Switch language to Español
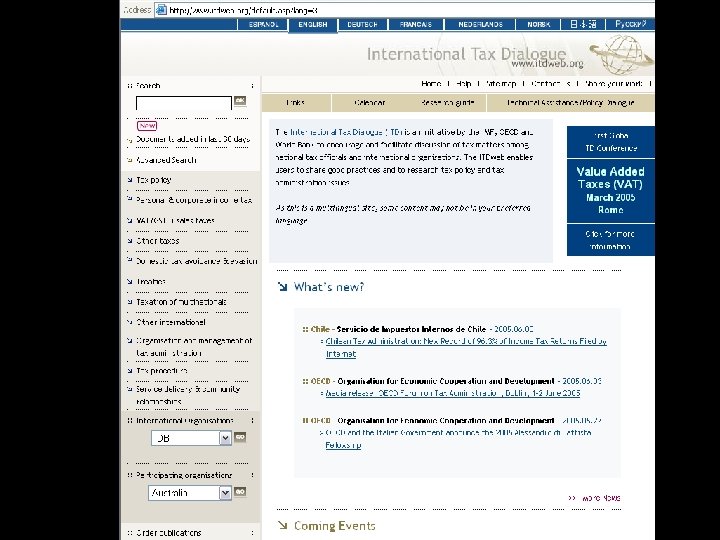Image resolution: width=720 pixels, height=540 pixels. pyautogui.click(x=264, y=24)
